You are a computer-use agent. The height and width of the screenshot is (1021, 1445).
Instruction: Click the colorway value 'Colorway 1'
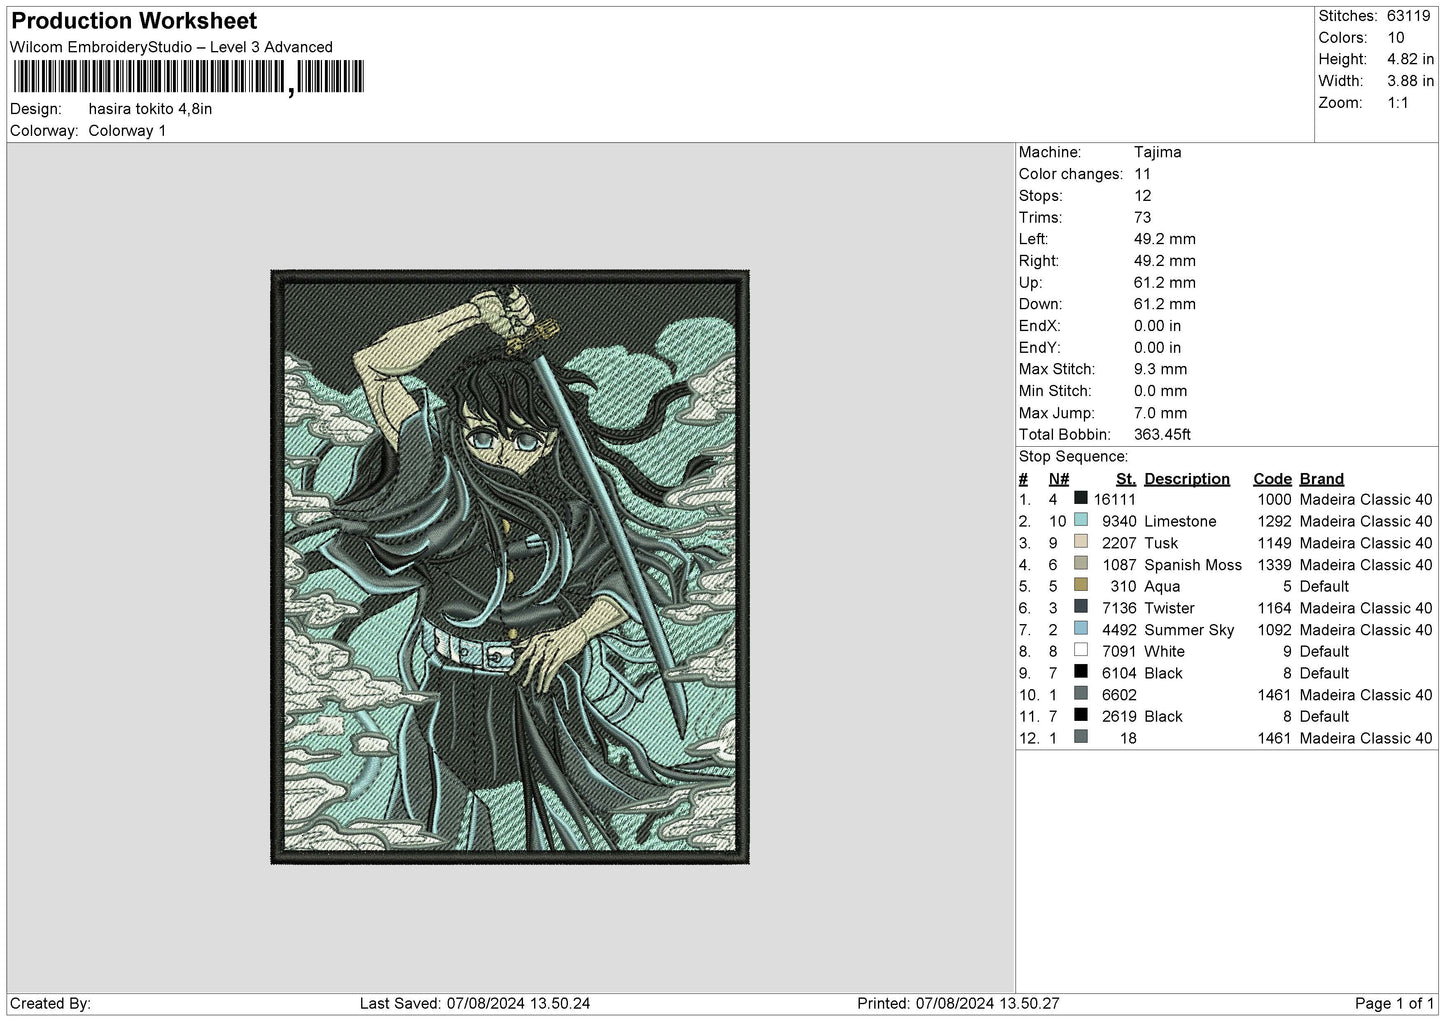[x=127, y=131]
